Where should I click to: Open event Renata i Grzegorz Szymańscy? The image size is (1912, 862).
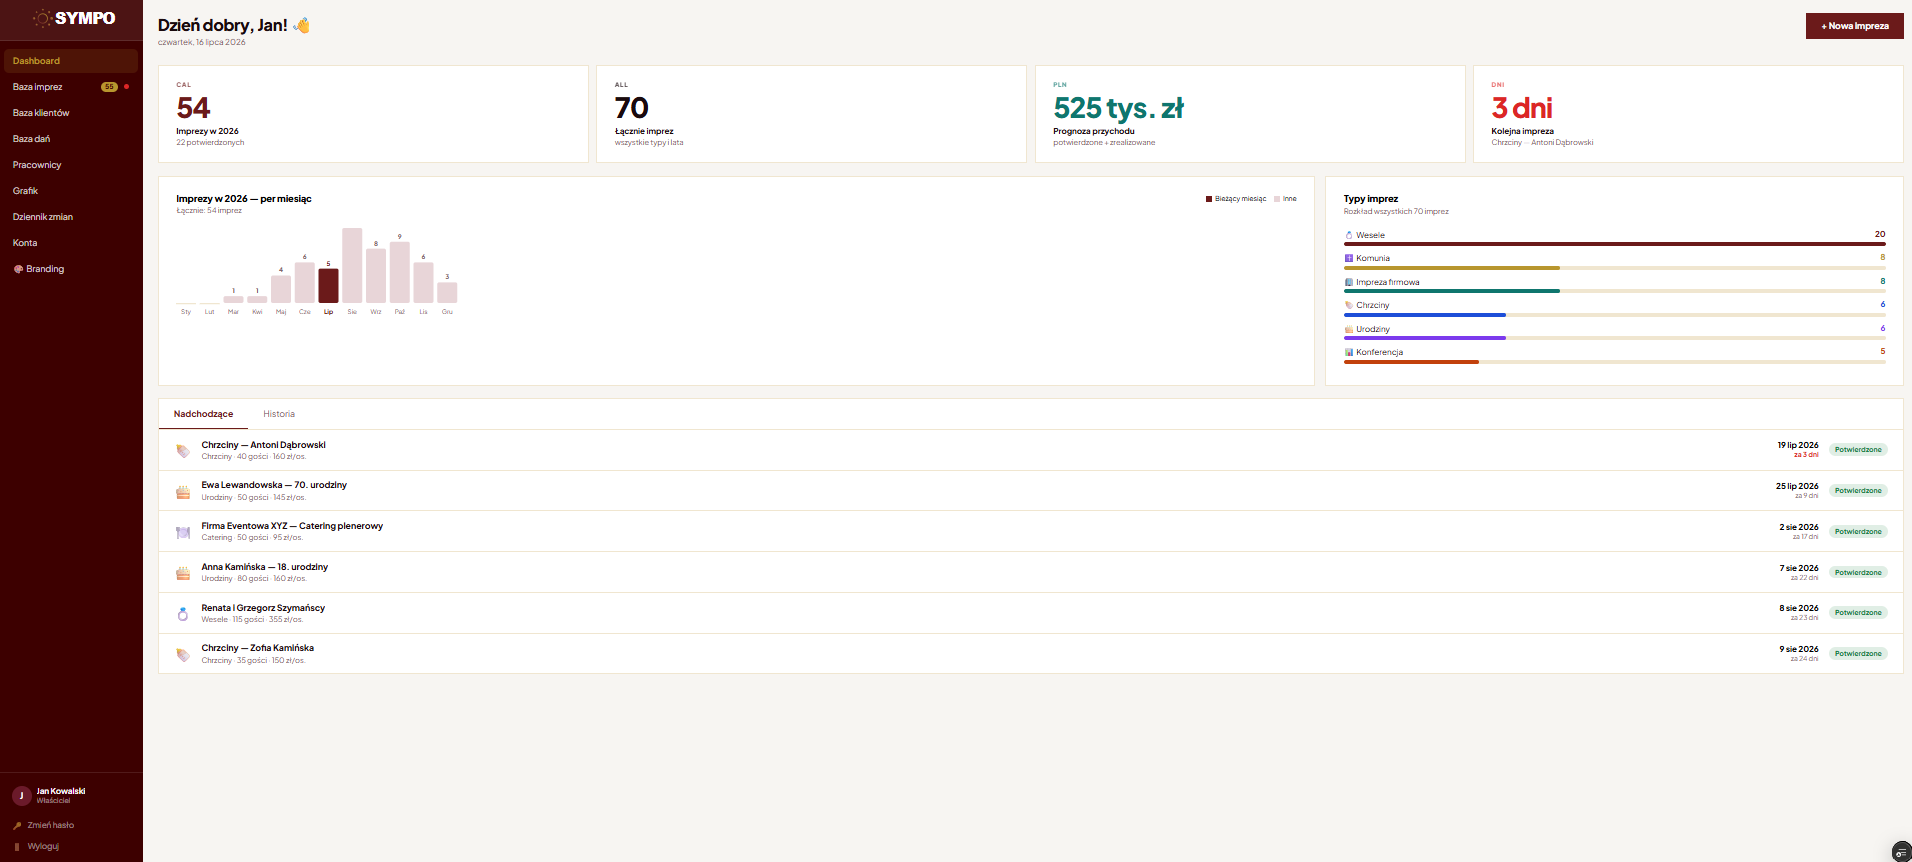point(1030,613)
